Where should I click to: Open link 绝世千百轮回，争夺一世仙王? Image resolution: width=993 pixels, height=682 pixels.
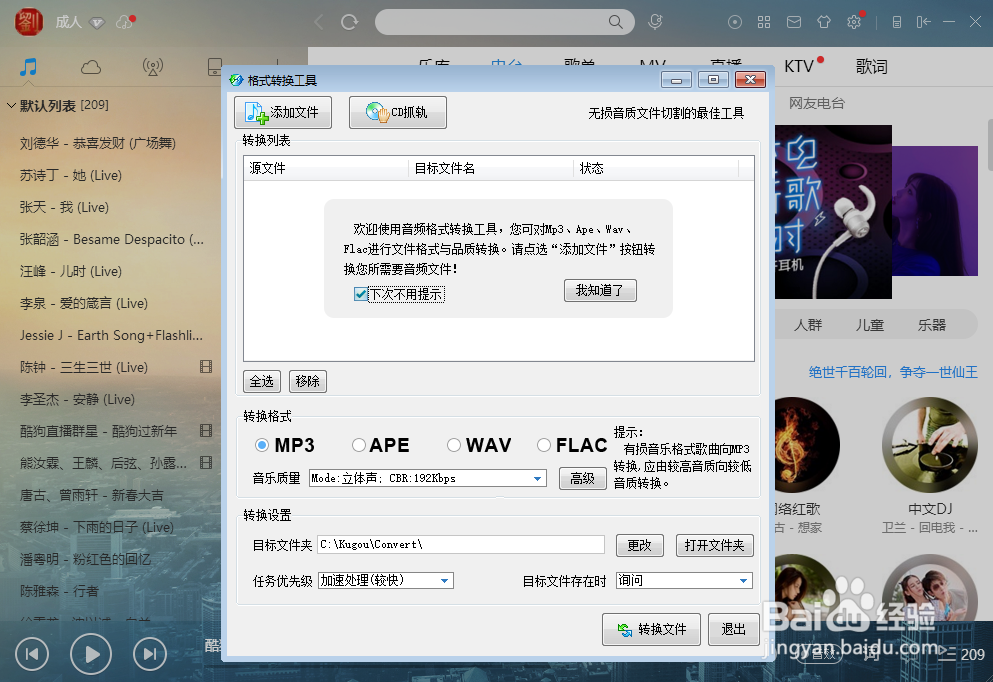893,372
